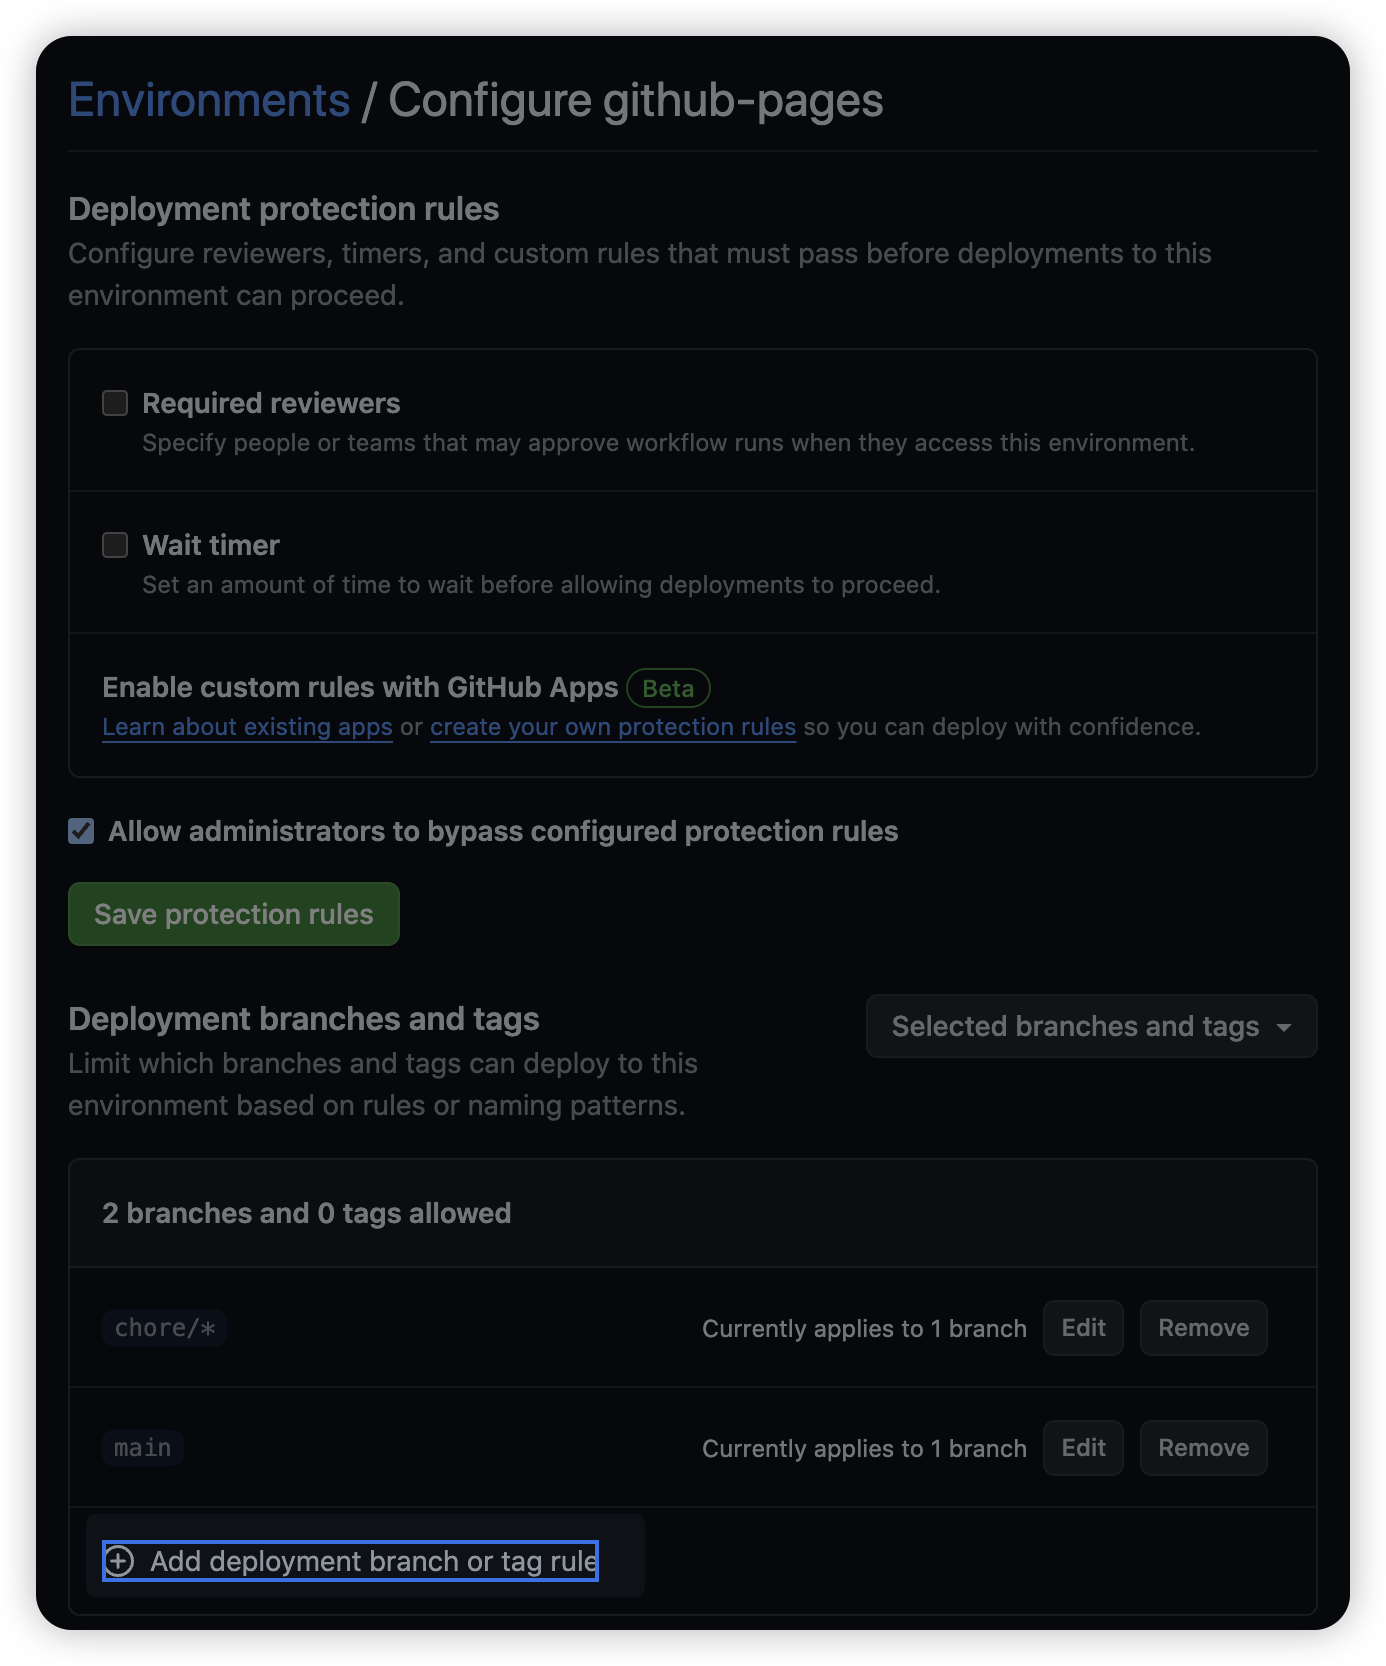The height and width of the screenshot is (1666, 1386).
Task: Enable the Required reviewers checkbox
Action: point(115,403)
